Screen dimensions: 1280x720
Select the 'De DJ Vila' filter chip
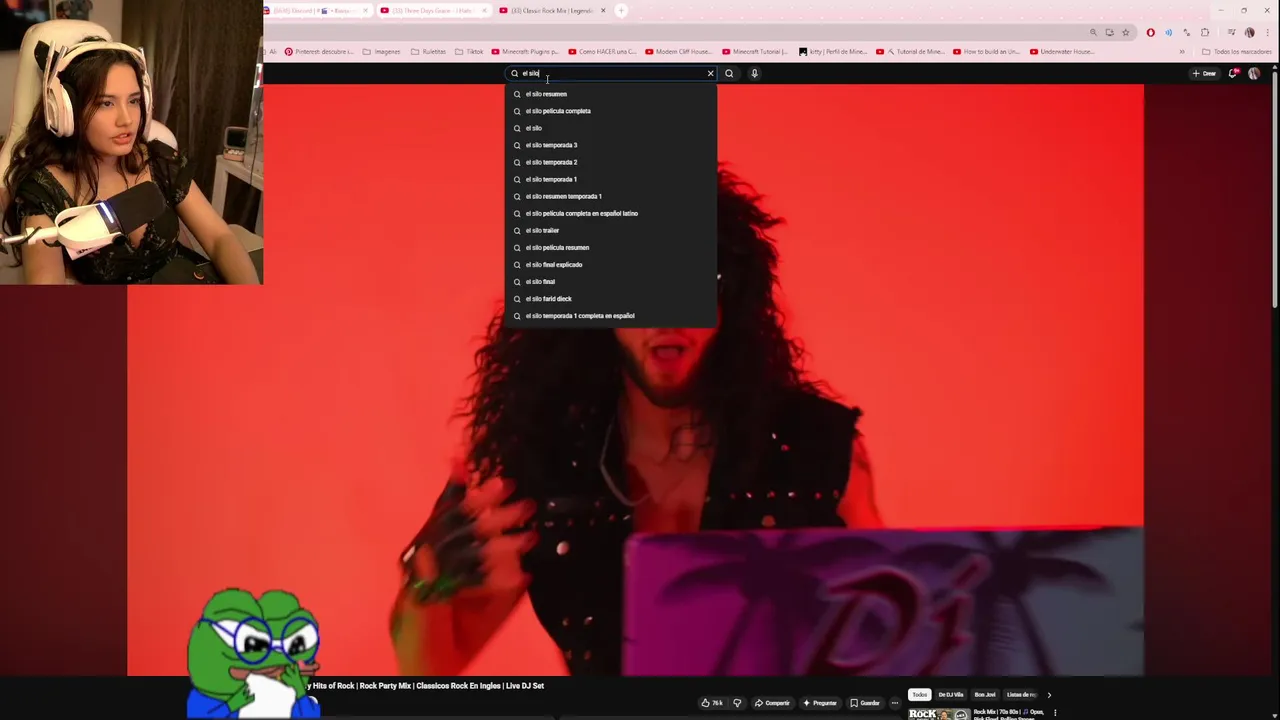tap(951, 694)
